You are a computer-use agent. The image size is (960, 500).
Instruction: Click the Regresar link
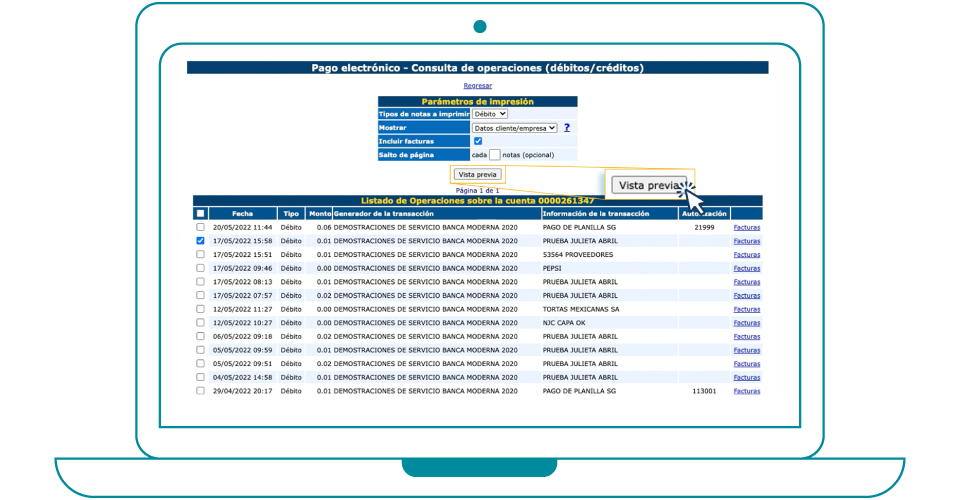478,86
